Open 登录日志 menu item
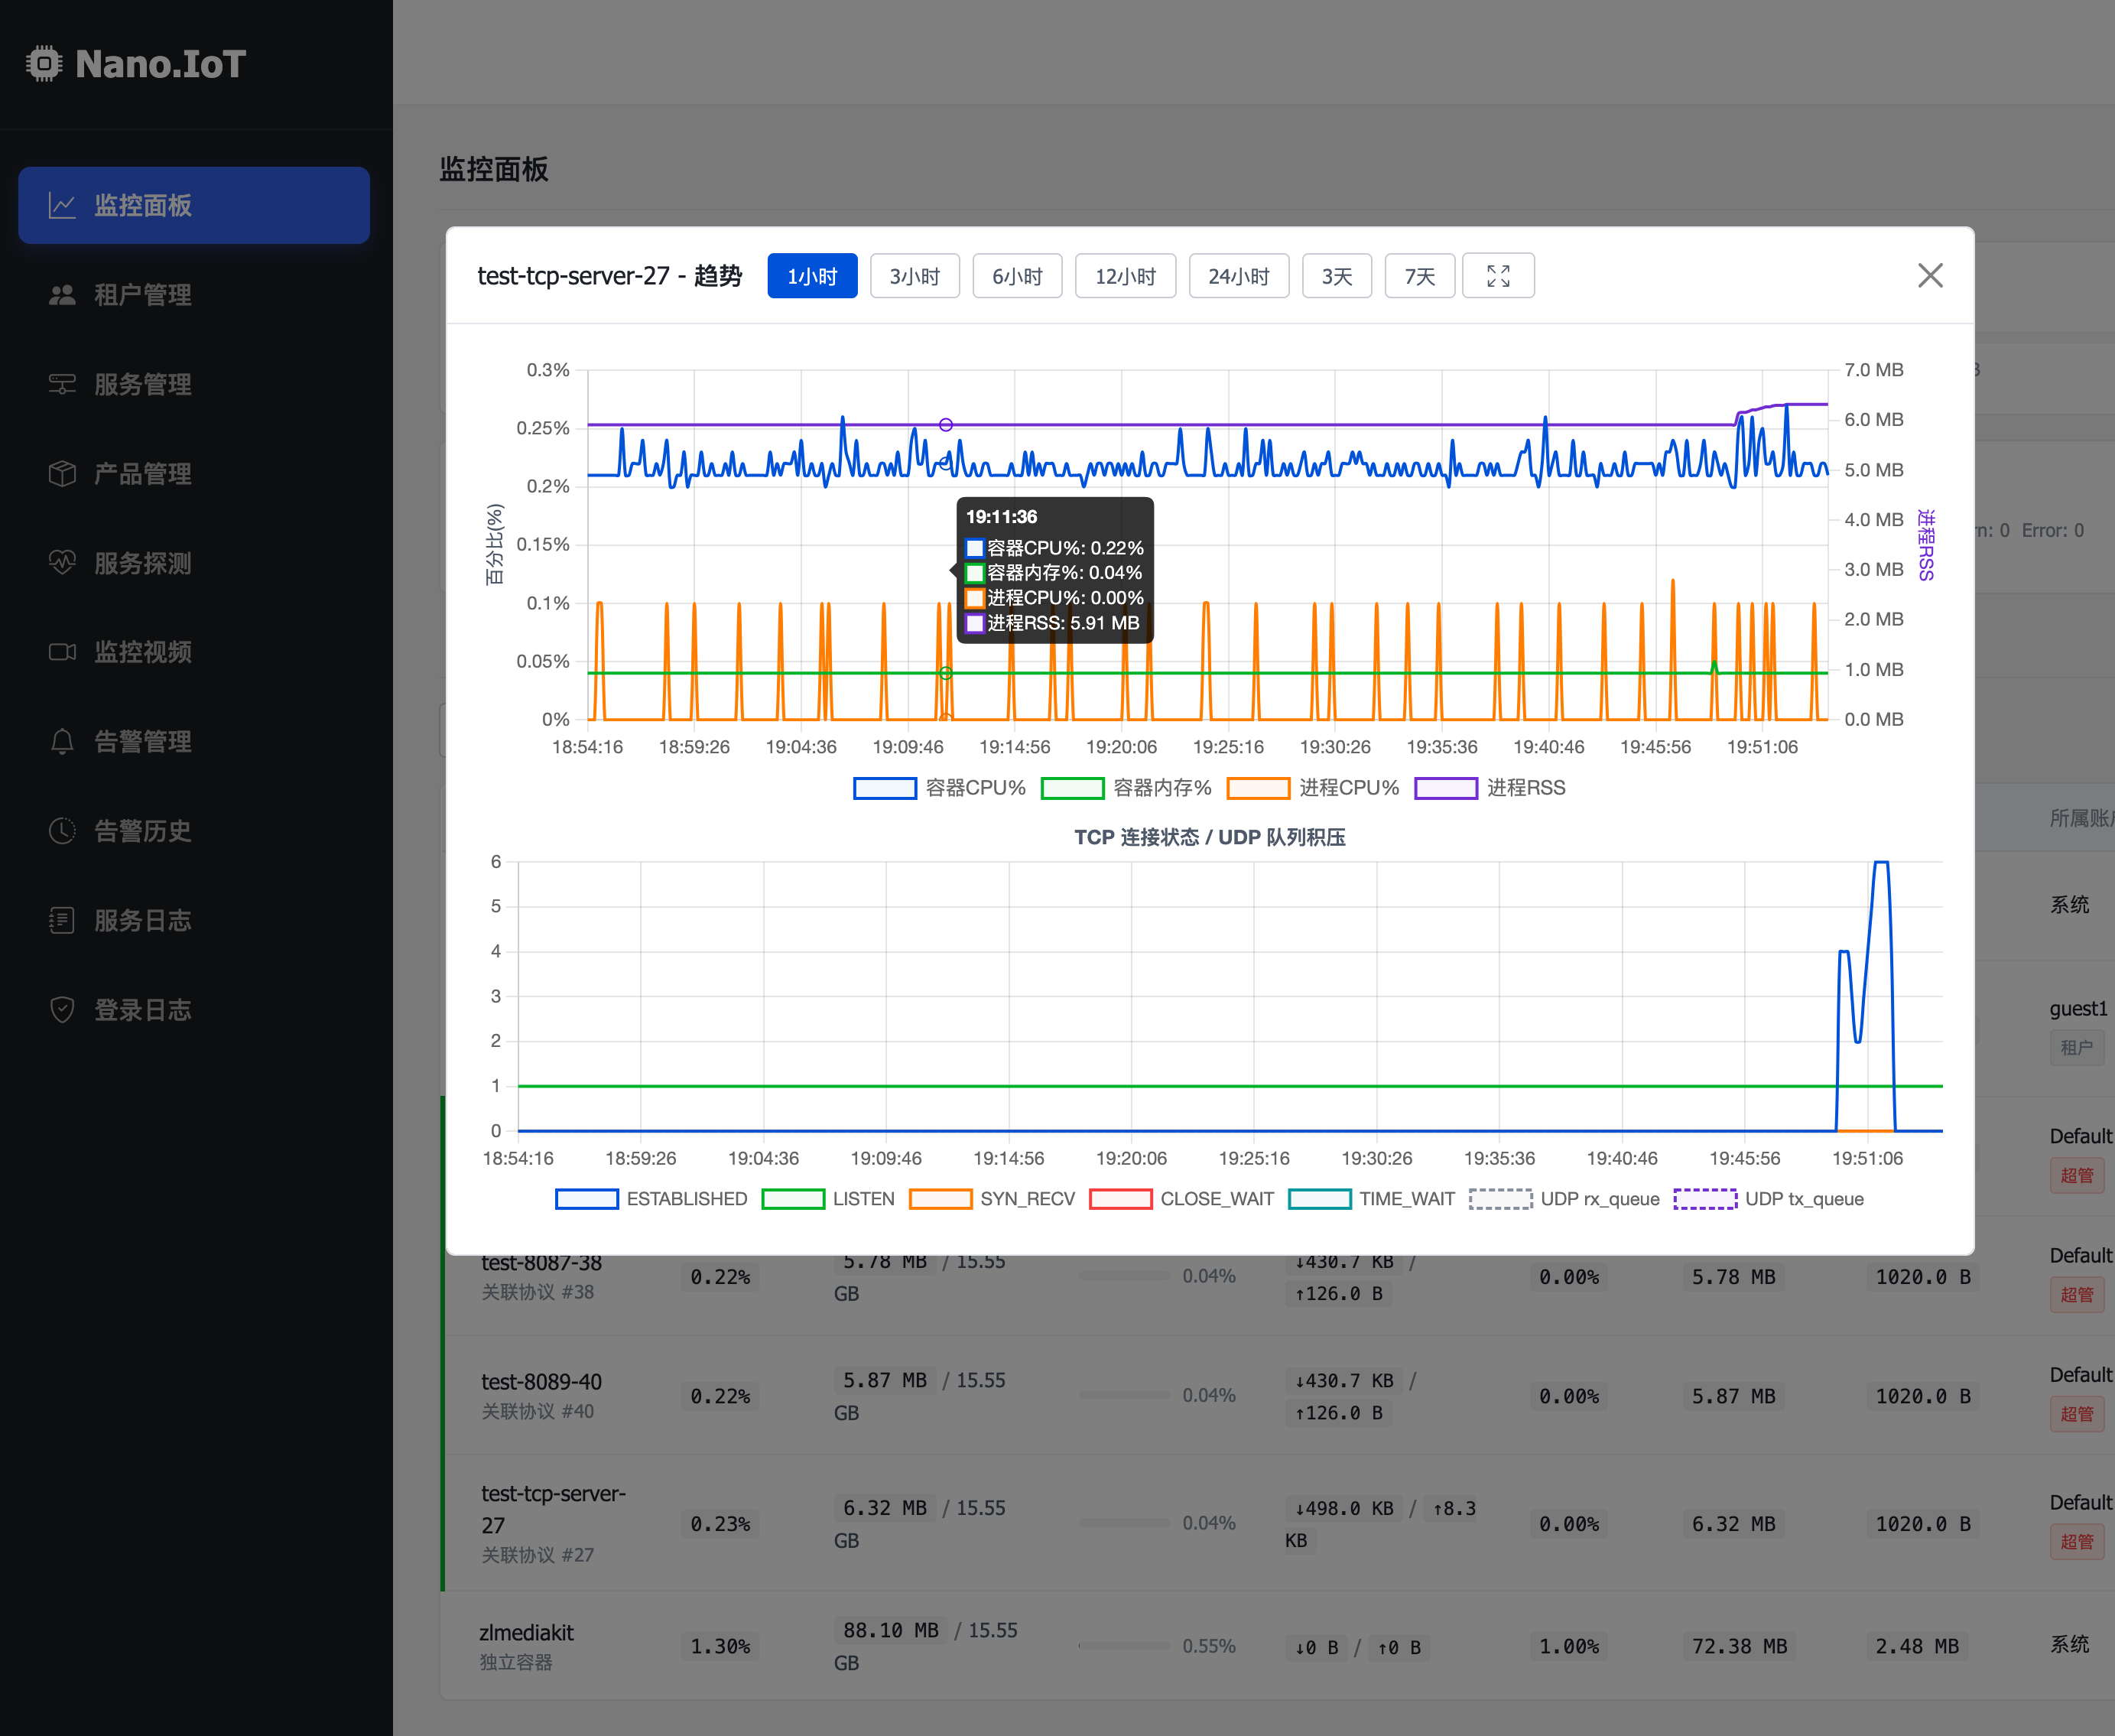Viewport: 2115px width, 1736px height. point(194,1010)
